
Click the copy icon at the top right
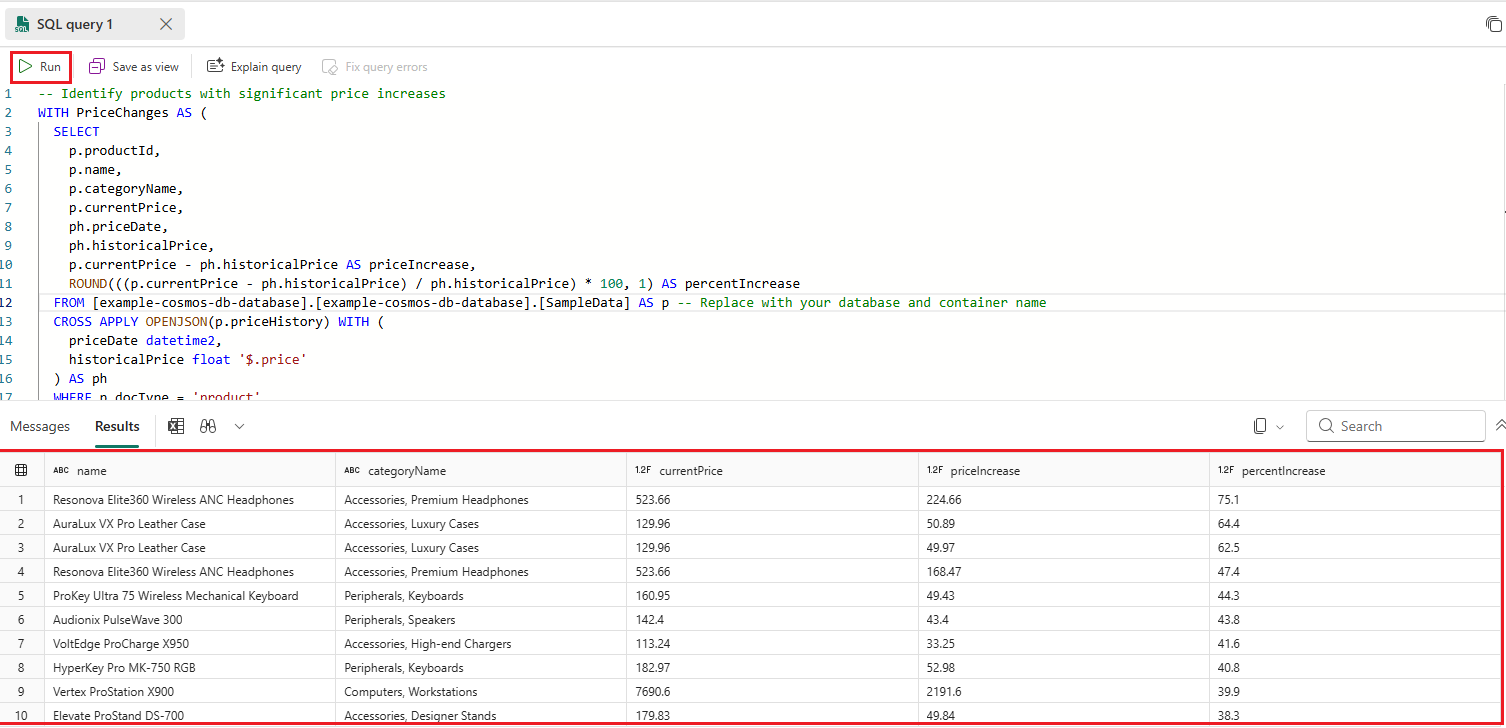pos(1492,24)
